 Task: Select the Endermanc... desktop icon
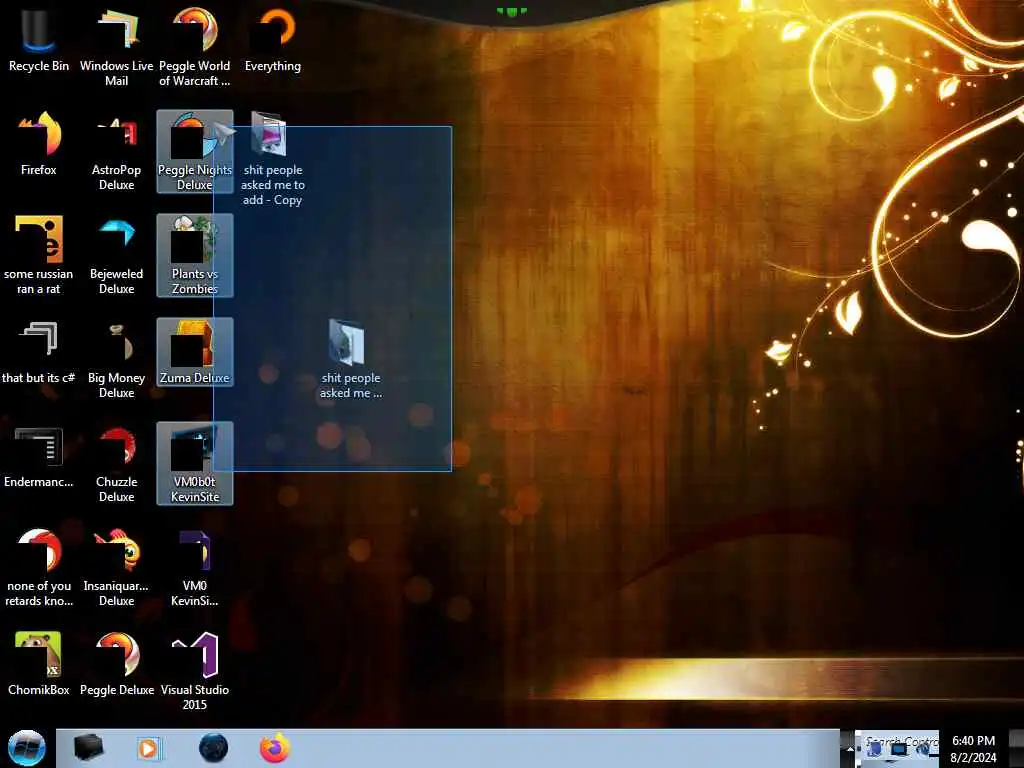pyautogui.click(x=39, y=457)
